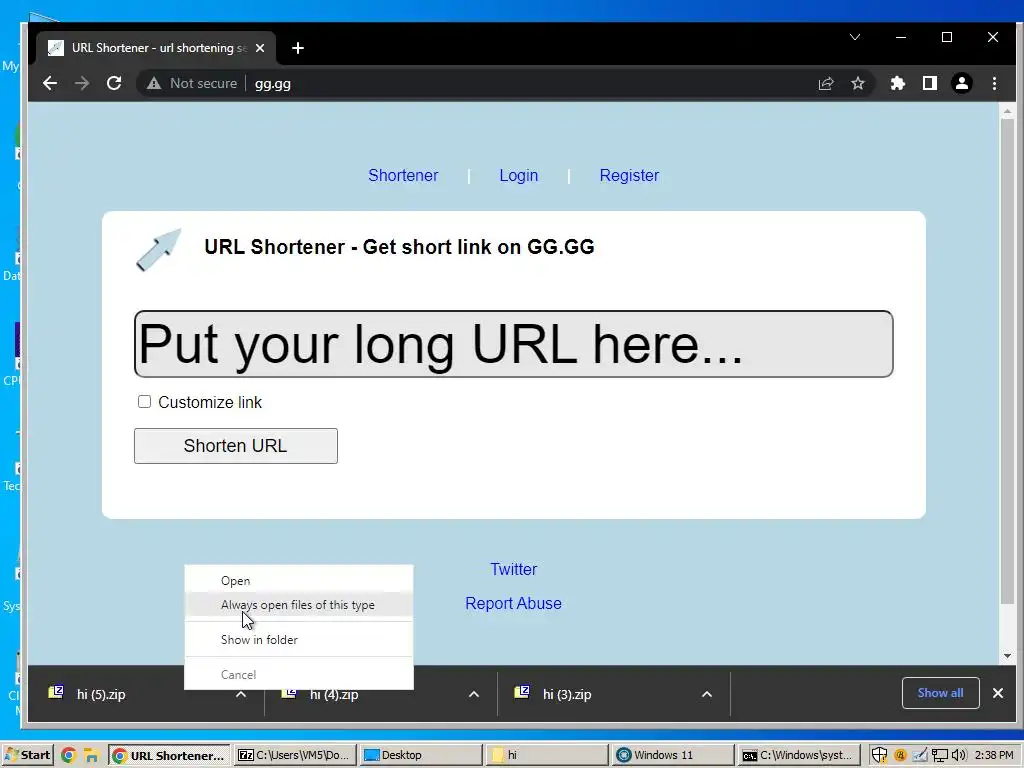
Task: Click Show all downloads button
Action: click(940, 693)
